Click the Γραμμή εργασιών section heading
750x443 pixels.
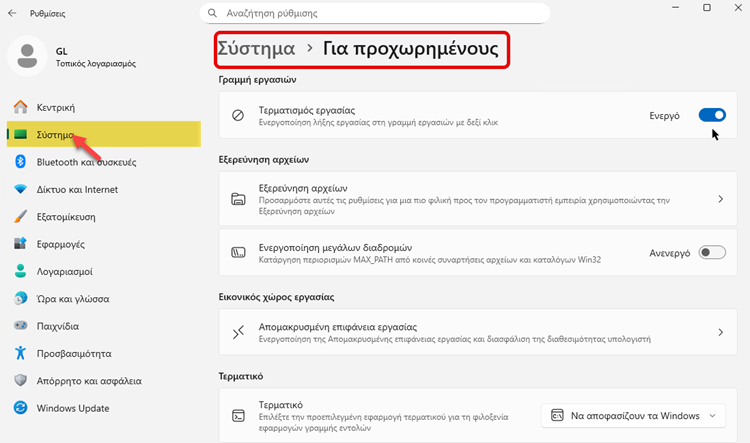[x=257, y=79]
